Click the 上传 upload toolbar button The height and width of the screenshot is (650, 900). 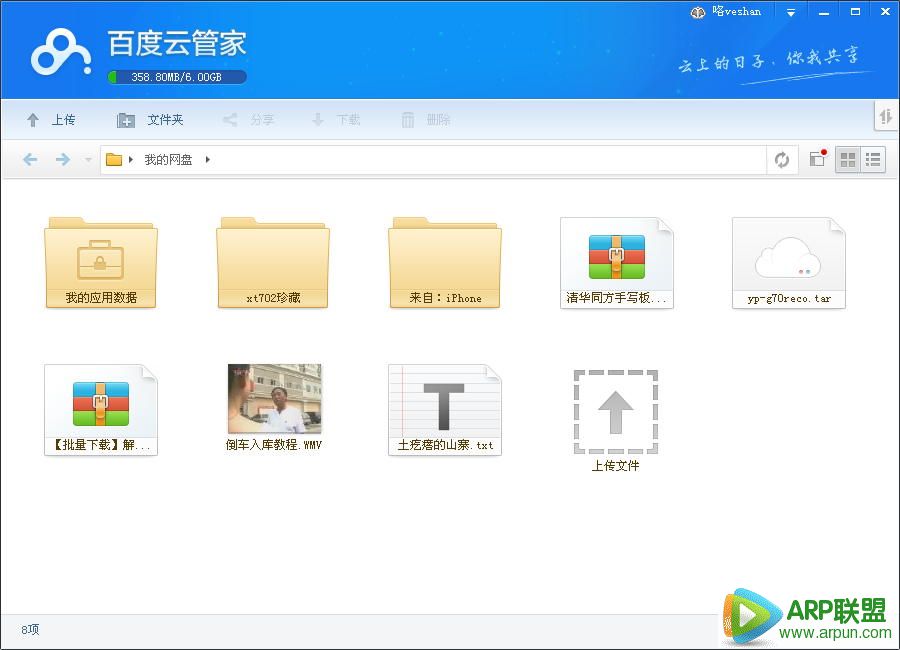(51, 119)
